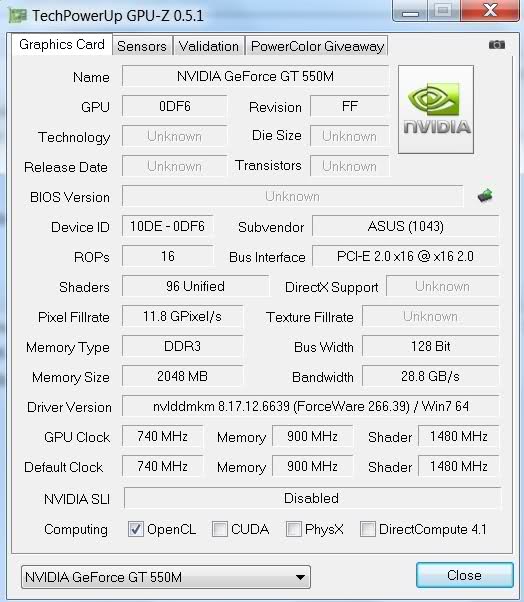Open the PowerColor Giveaway tab
Screen dimensions: 524x602
click(x=317, y=46)
